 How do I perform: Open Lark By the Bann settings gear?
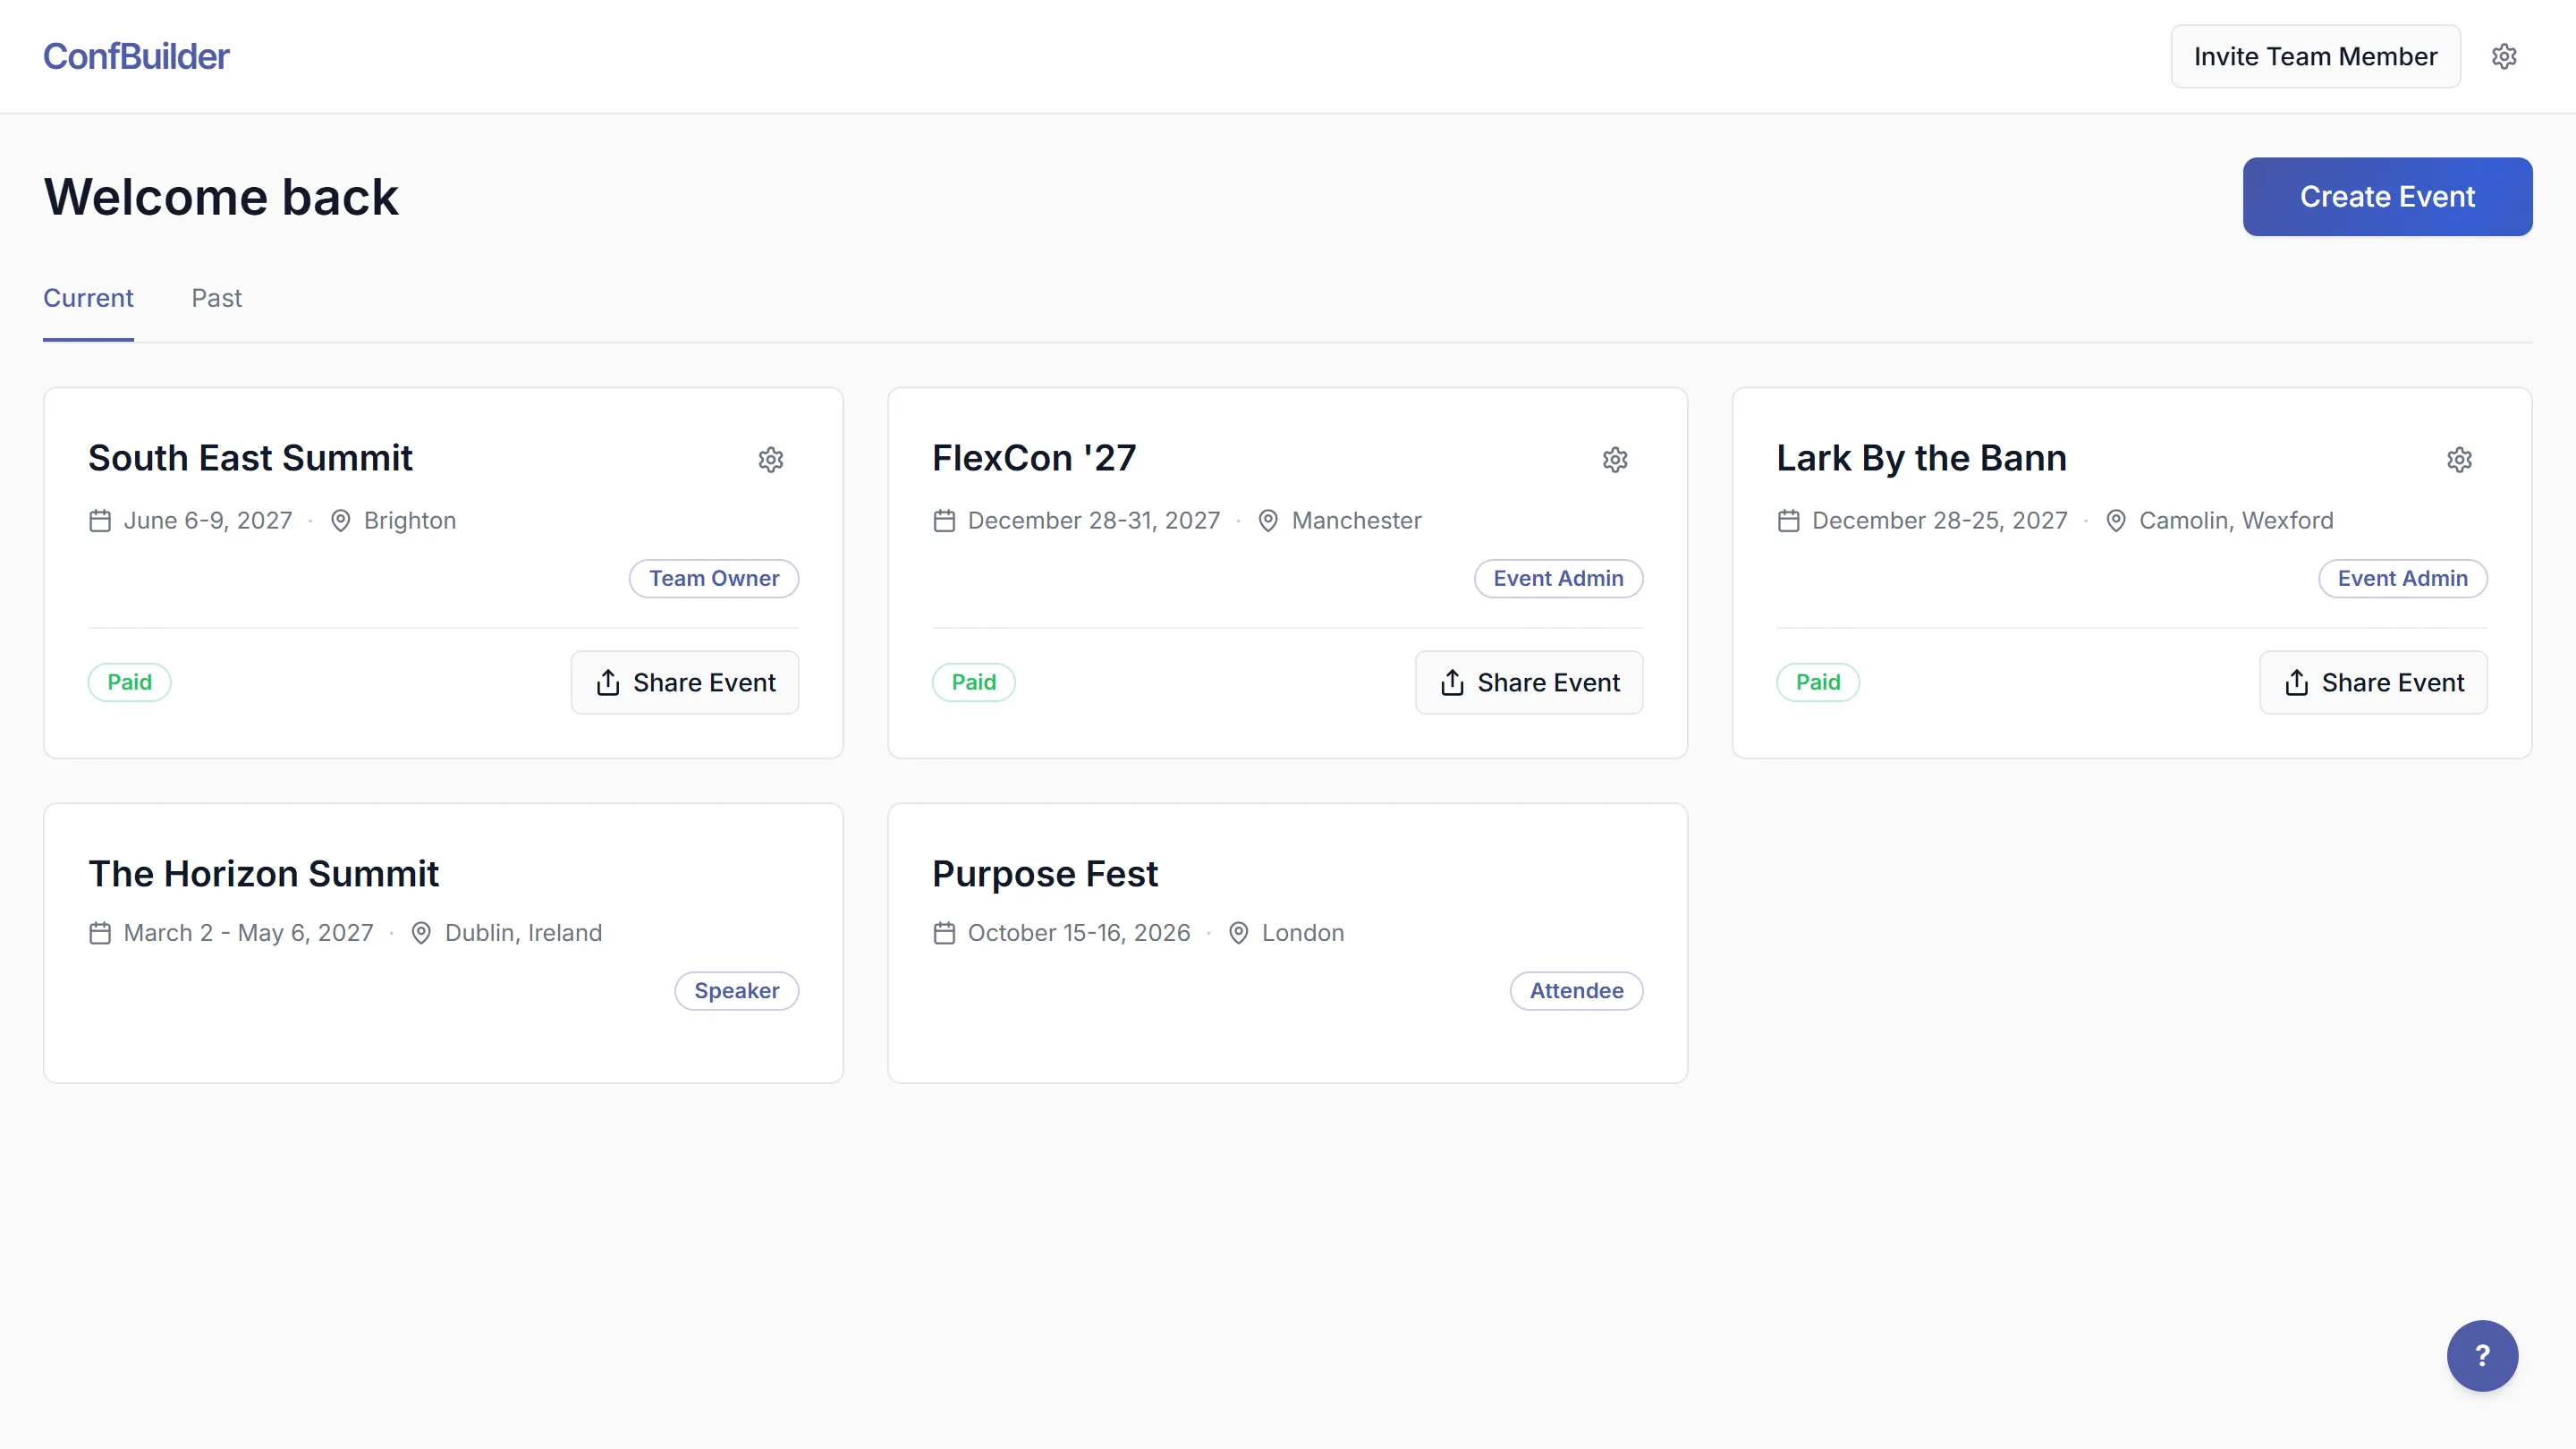(x=2460, y=459)
